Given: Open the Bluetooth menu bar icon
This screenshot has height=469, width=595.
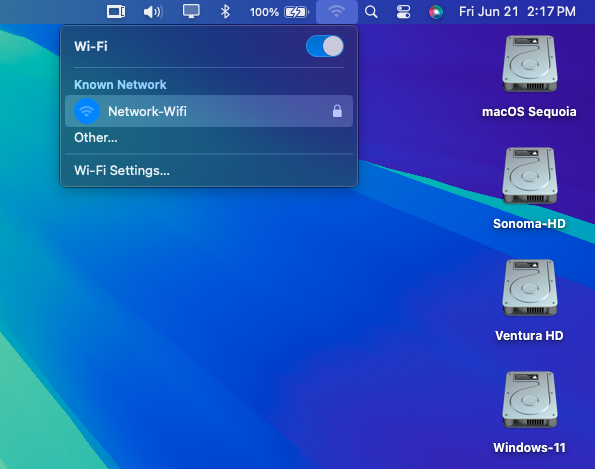Looking at the screenshot, I should point(225,12).
